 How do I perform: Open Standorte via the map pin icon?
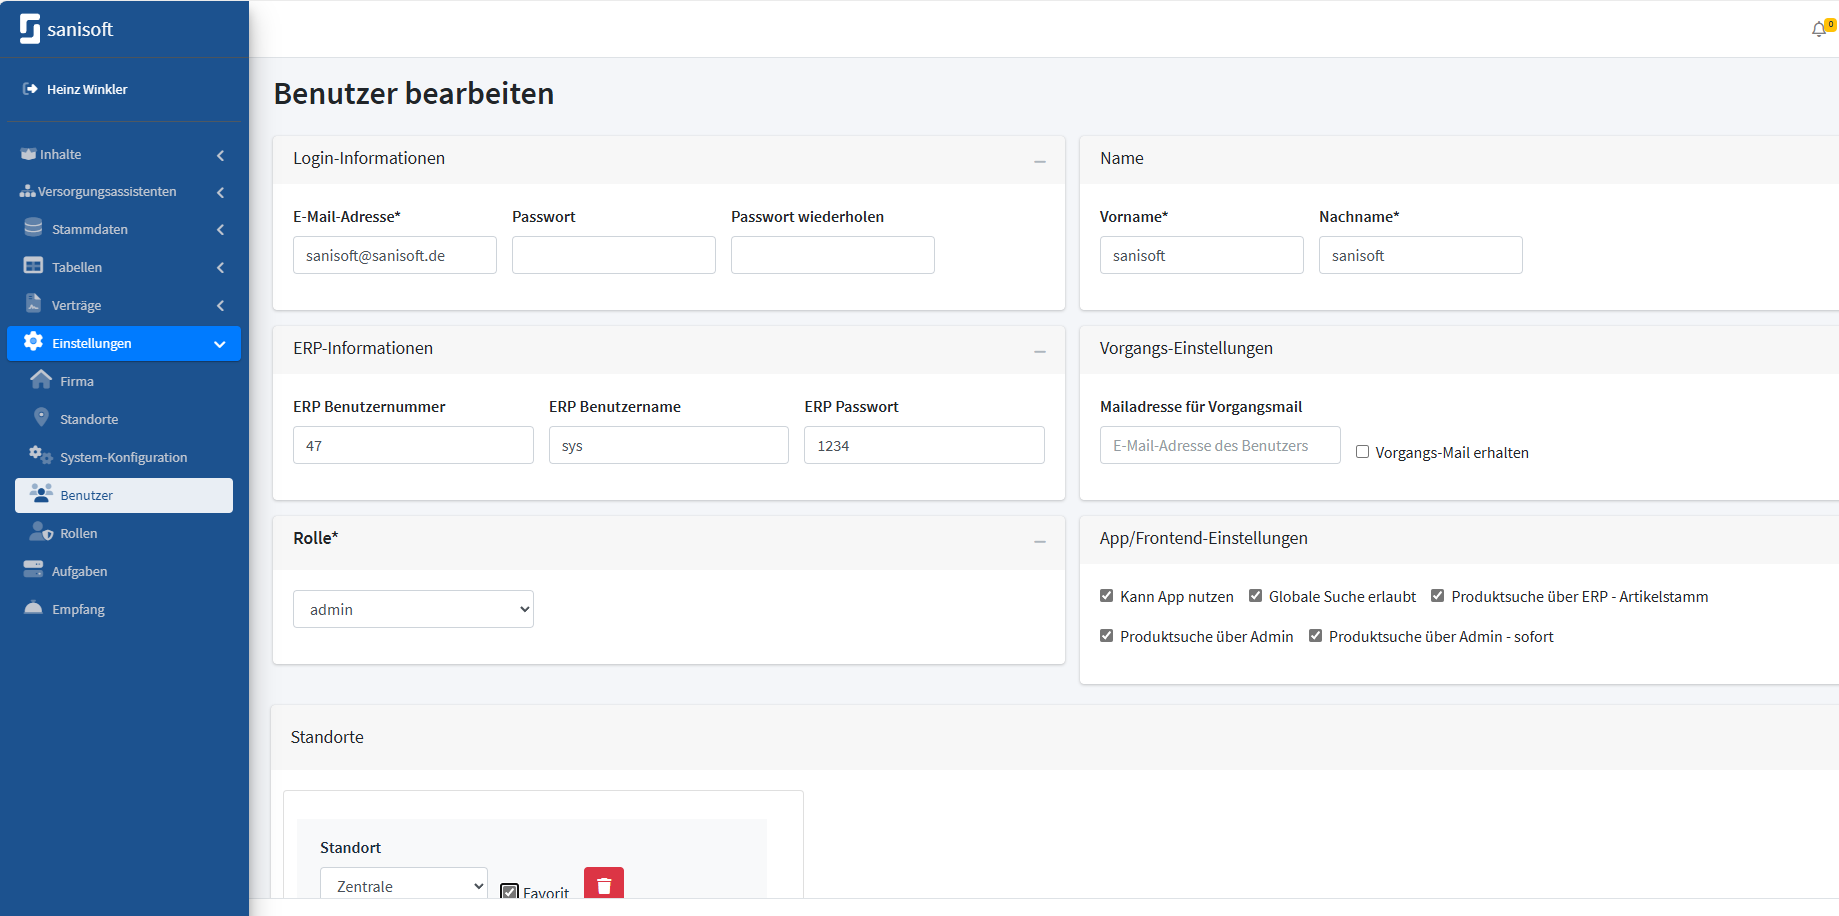(x=41, y=418)
